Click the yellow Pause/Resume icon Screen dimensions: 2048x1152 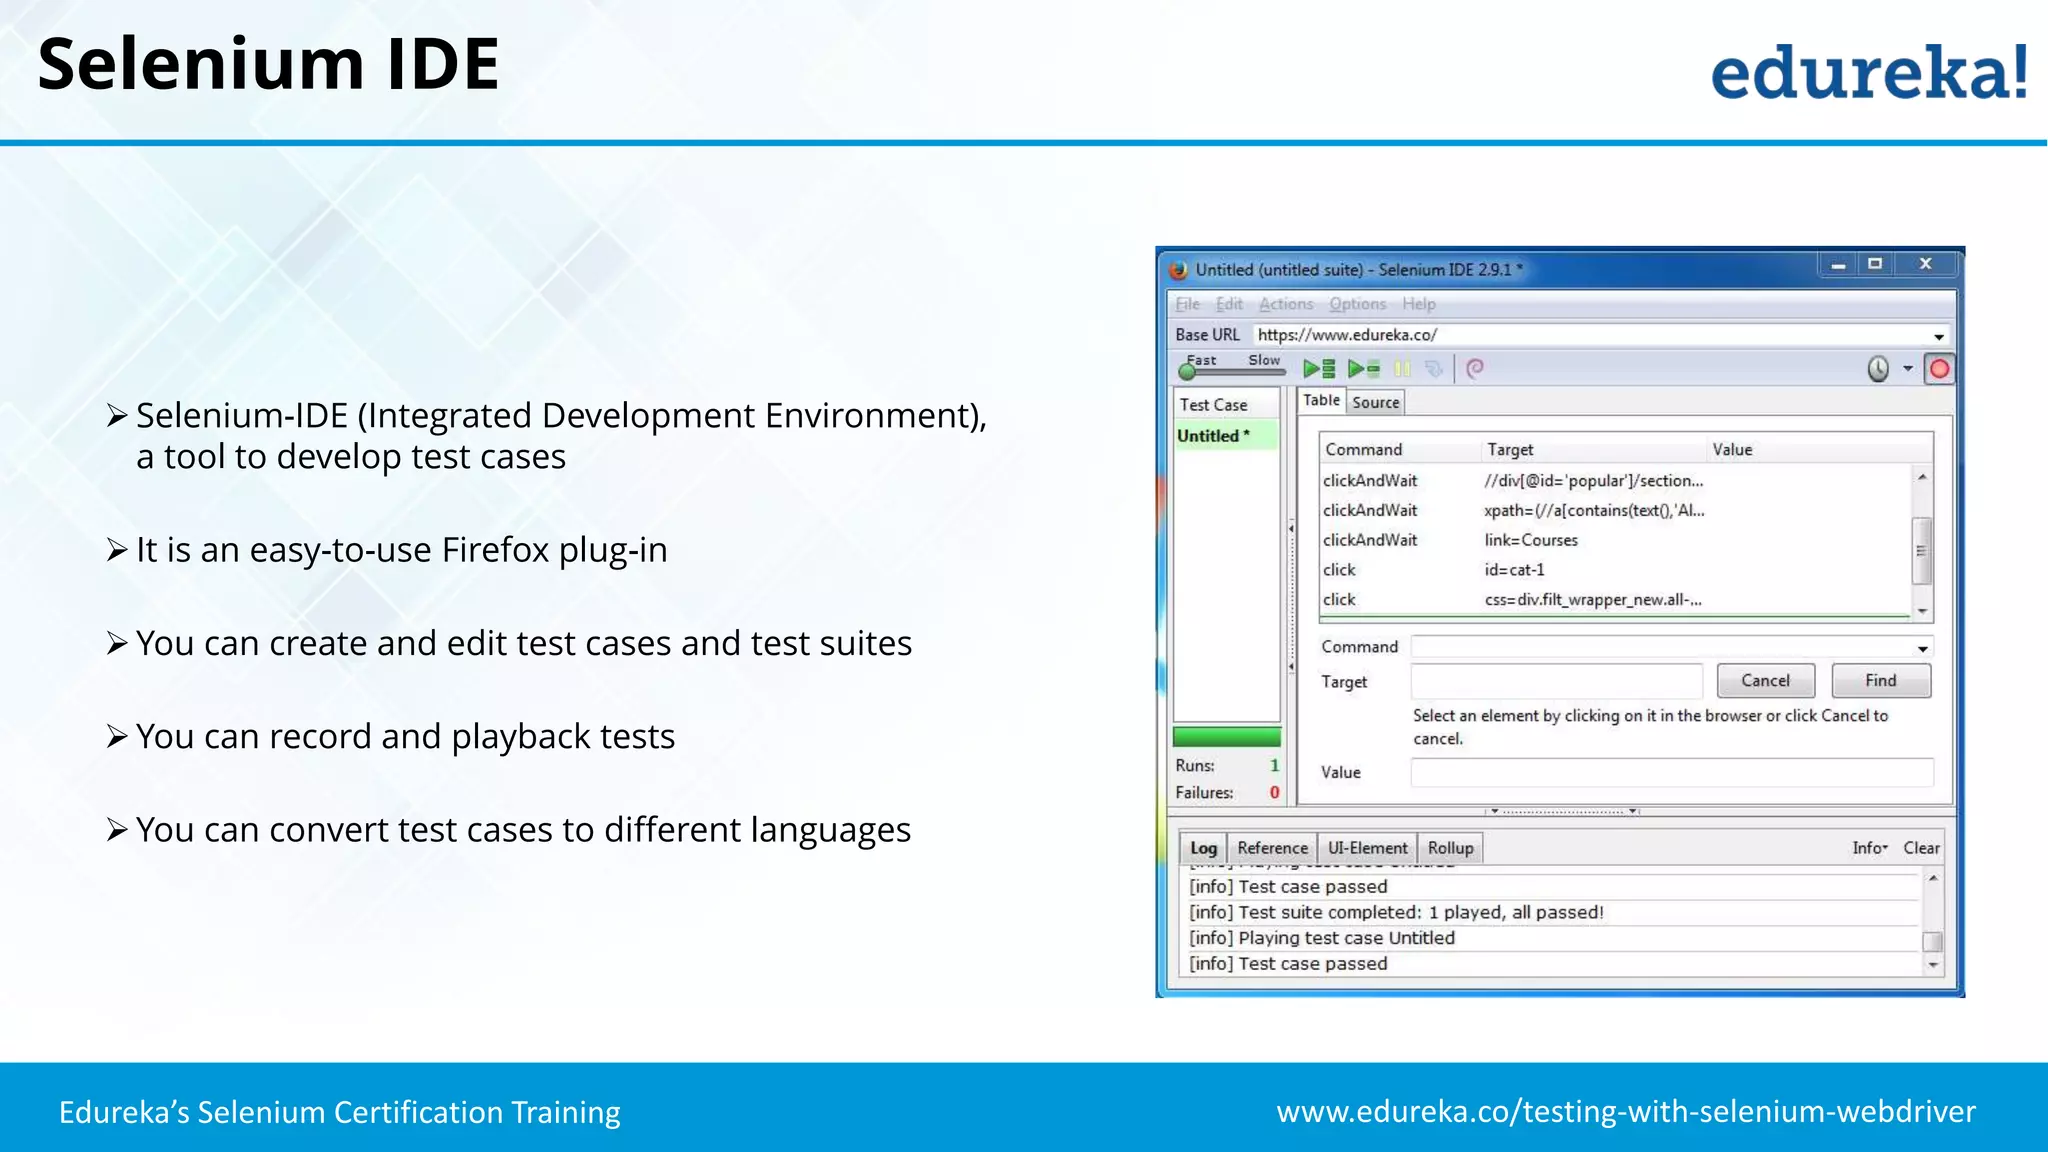pos(1402,369)
